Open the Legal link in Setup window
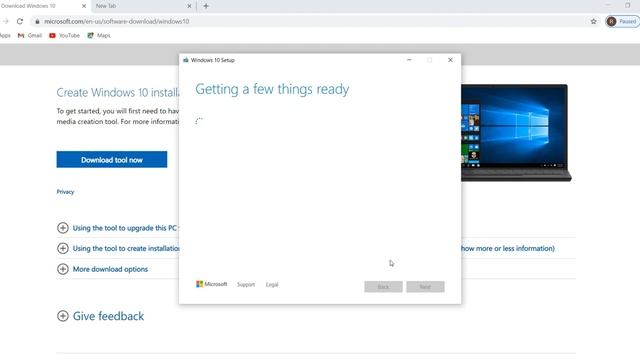 (272, 284)
